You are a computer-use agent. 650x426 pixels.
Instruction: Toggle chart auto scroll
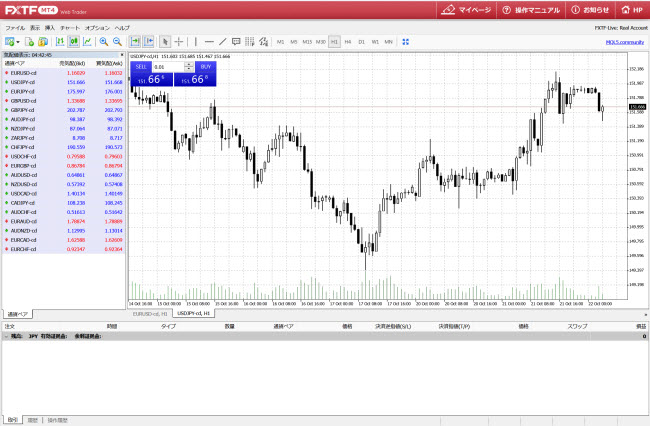click(x=135, y=42)
